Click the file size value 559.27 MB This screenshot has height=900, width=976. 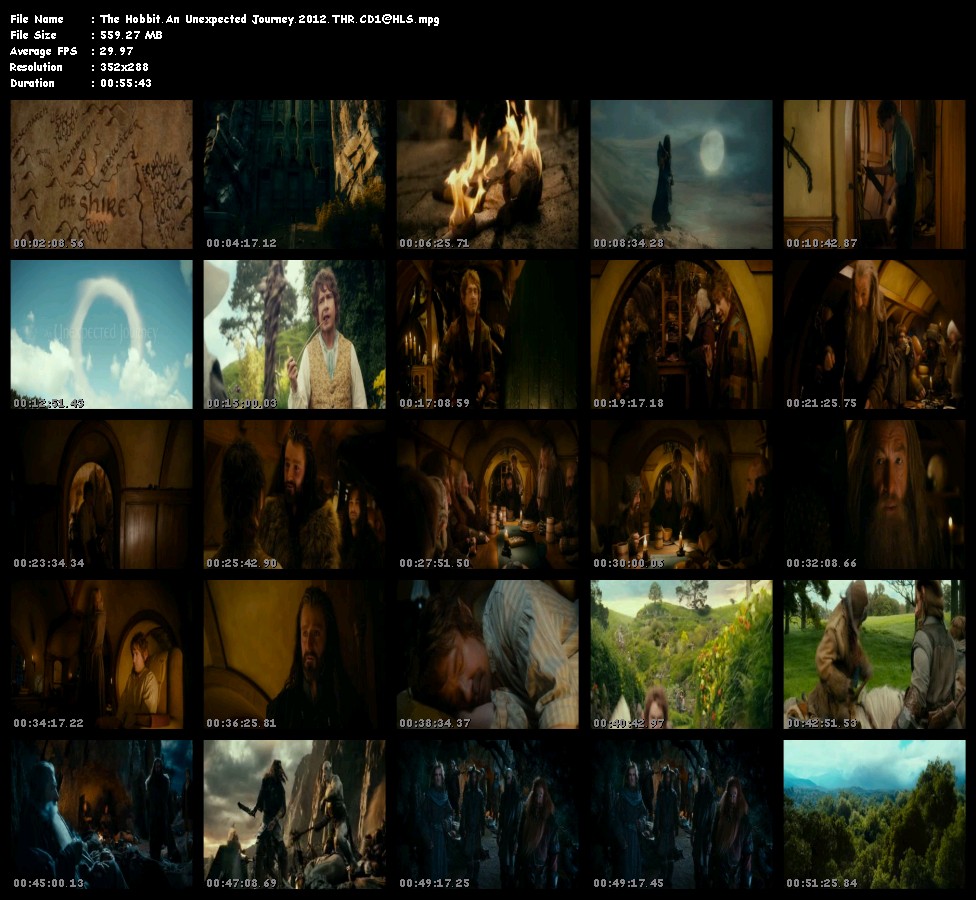pyautogui.click(x=131, y=35)
